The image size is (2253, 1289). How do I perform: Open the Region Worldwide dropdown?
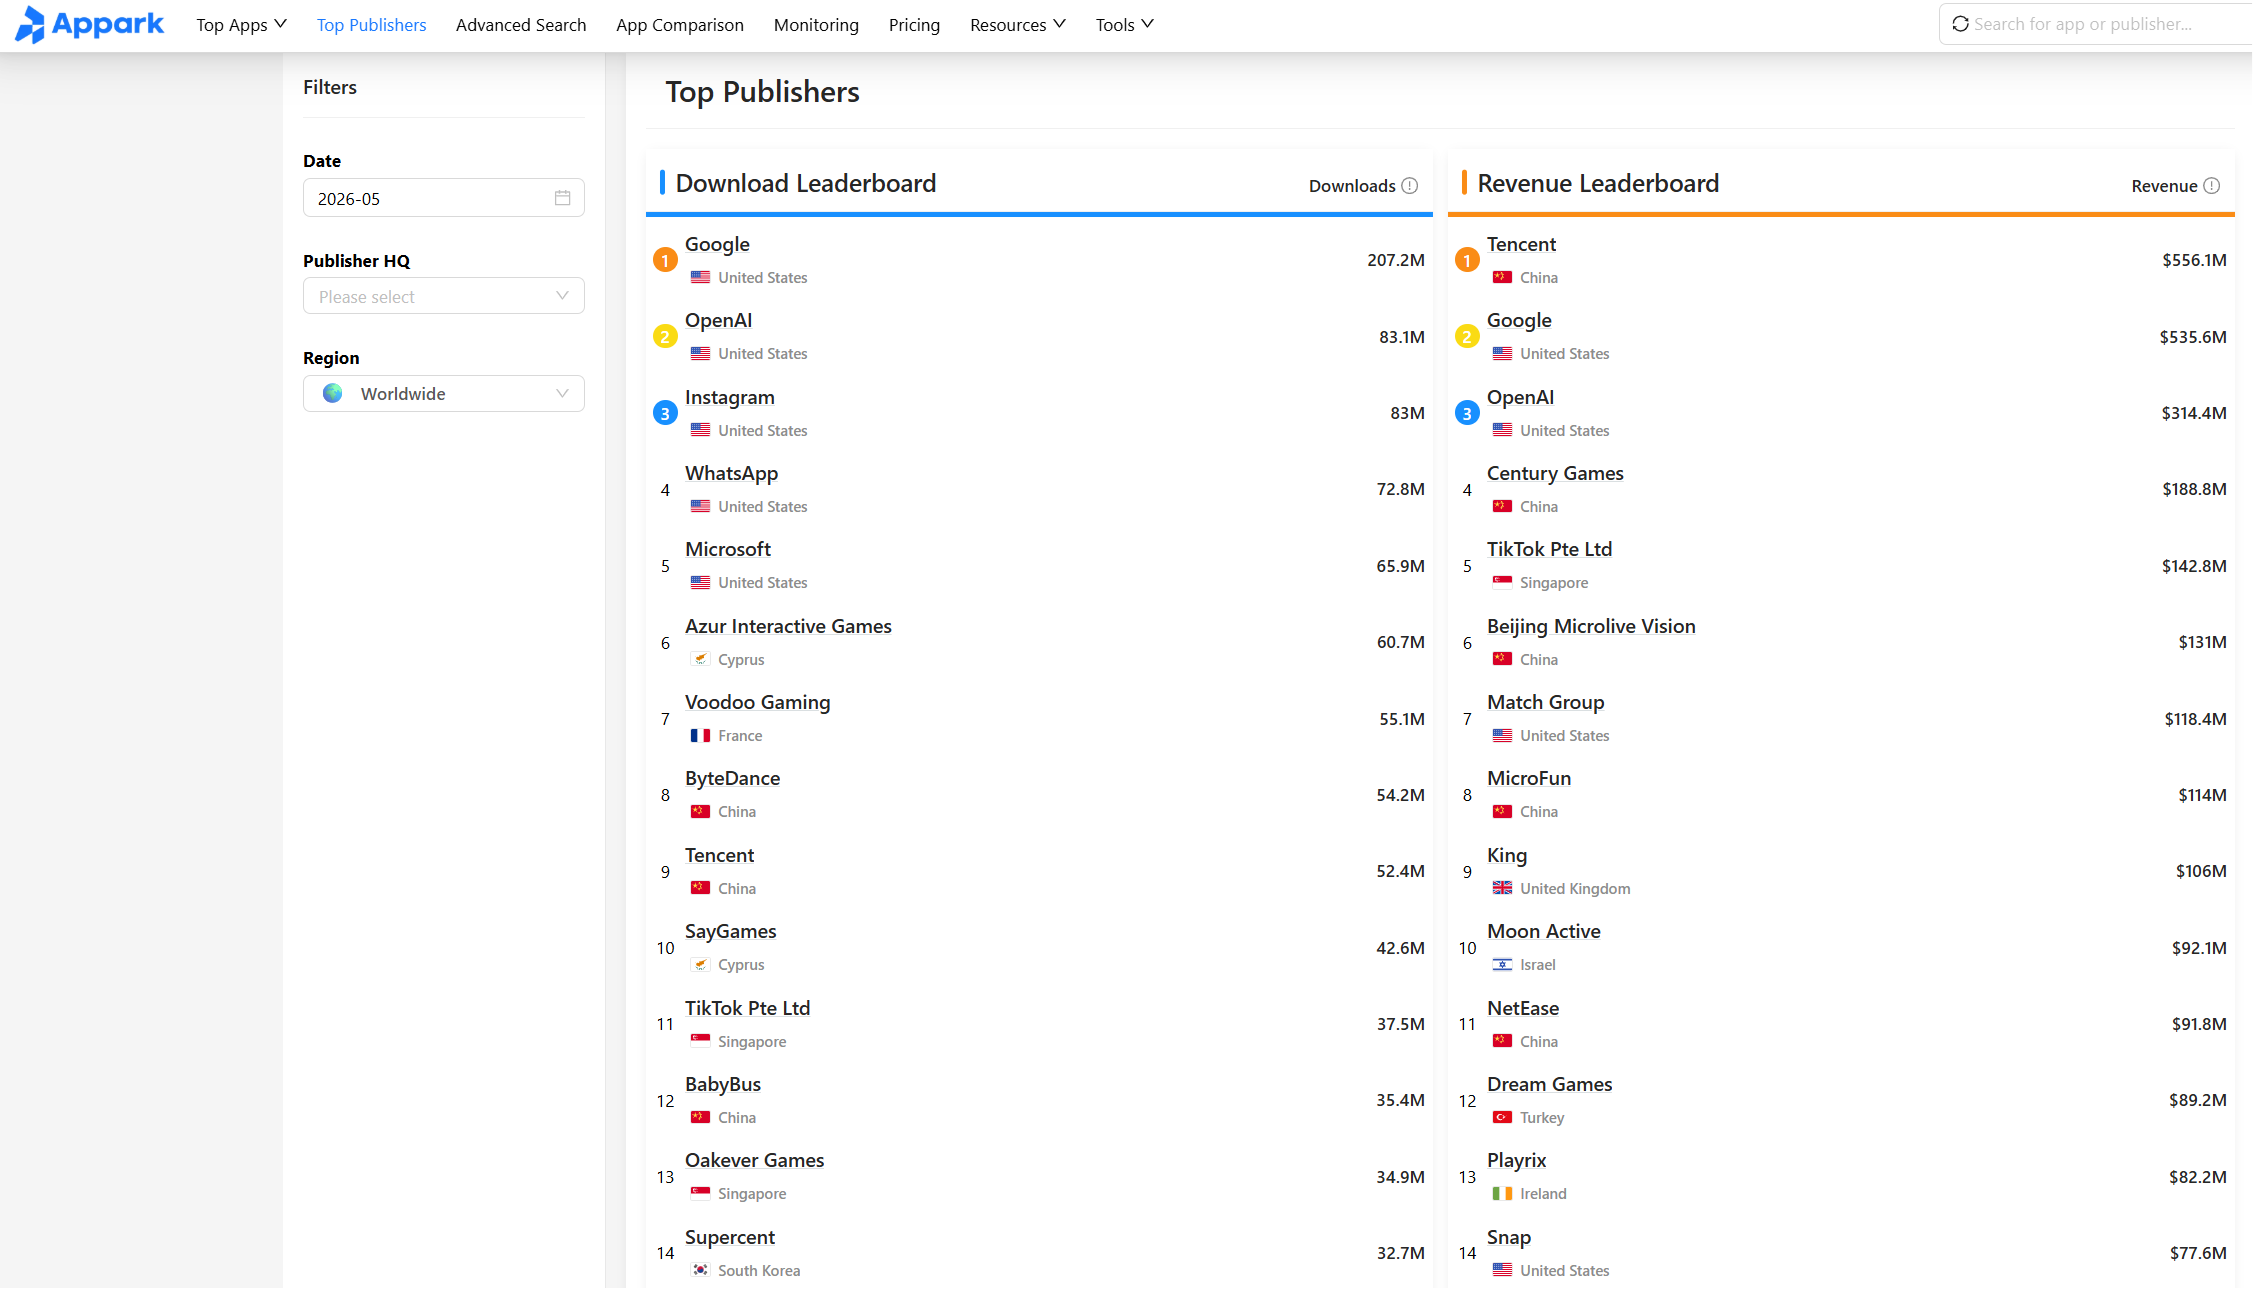click(444, 394)
